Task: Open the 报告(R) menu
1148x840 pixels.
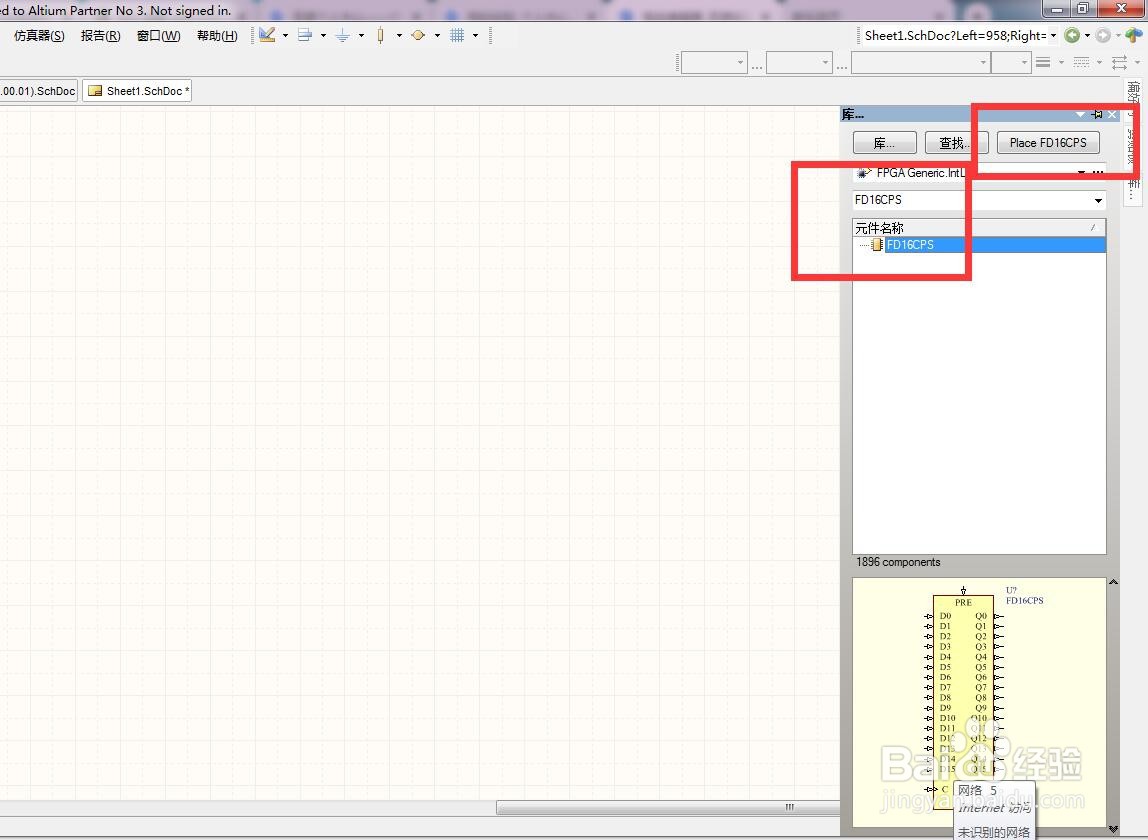Action: click(100, 35)
